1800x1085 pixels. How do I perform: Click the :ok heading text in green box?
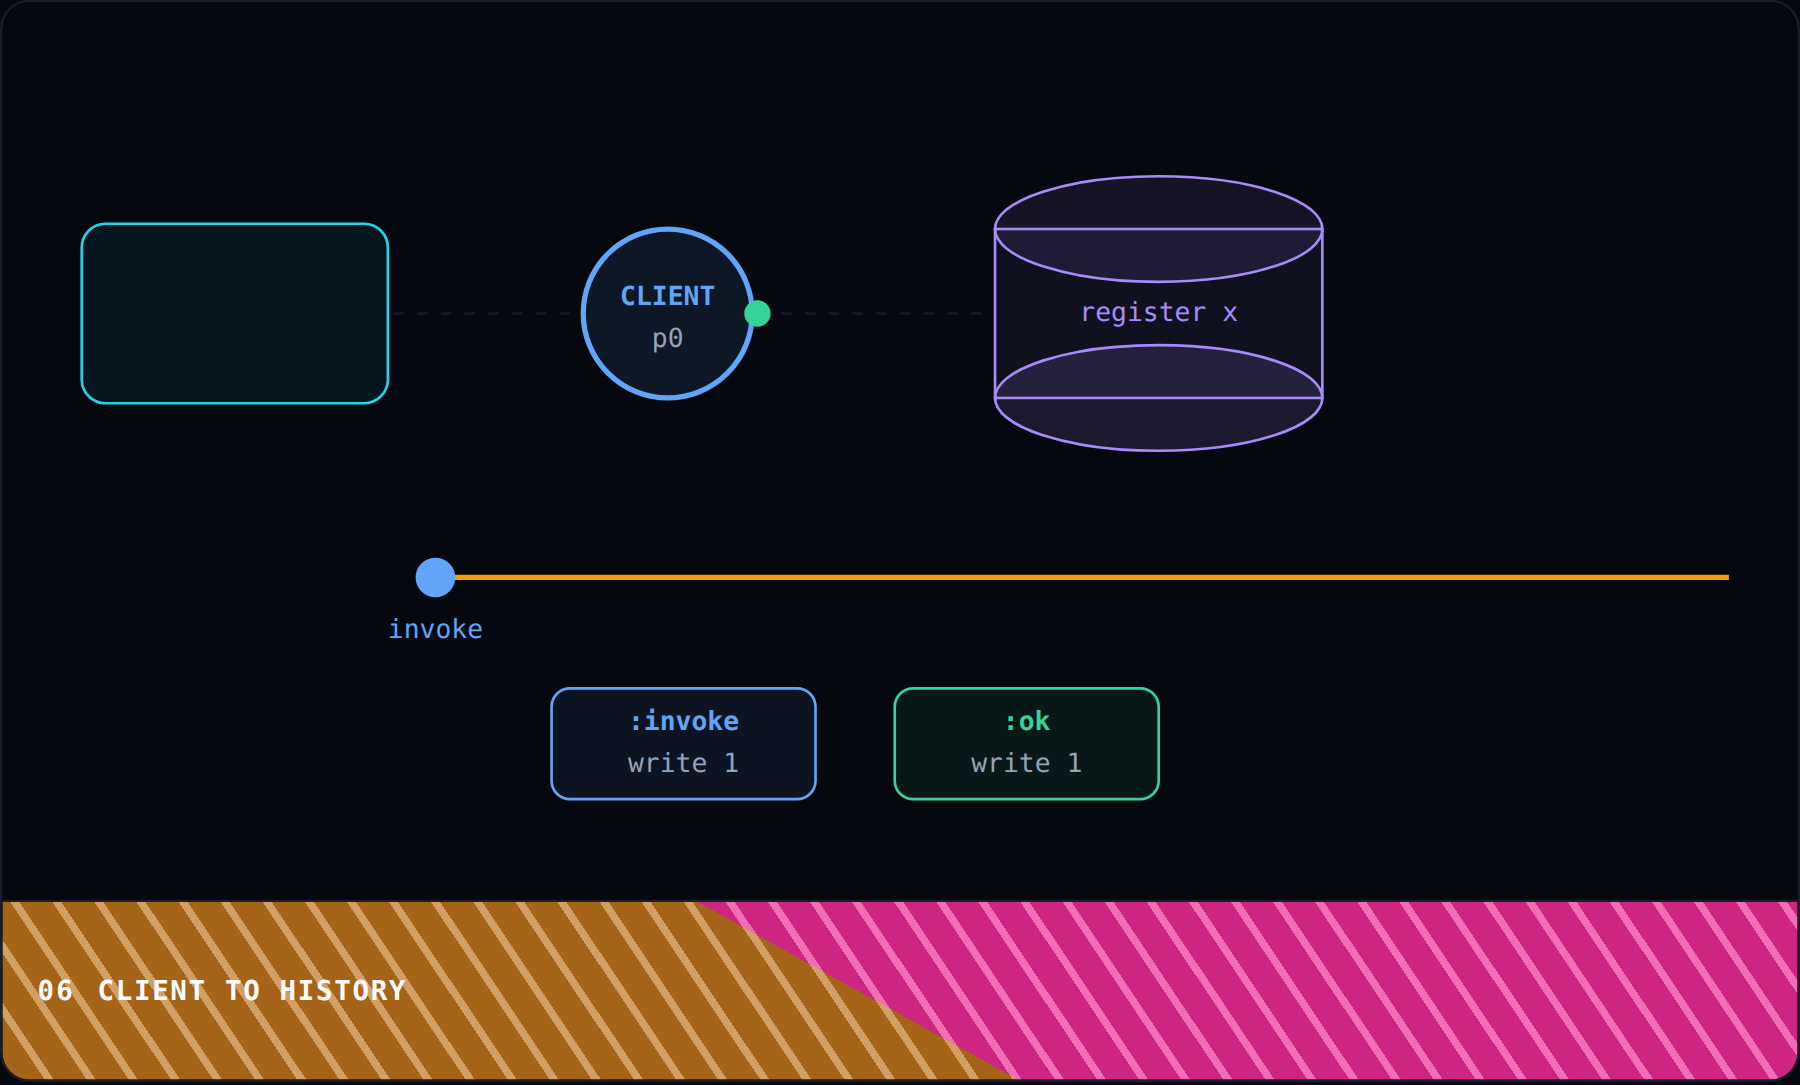coord(1026,721)
